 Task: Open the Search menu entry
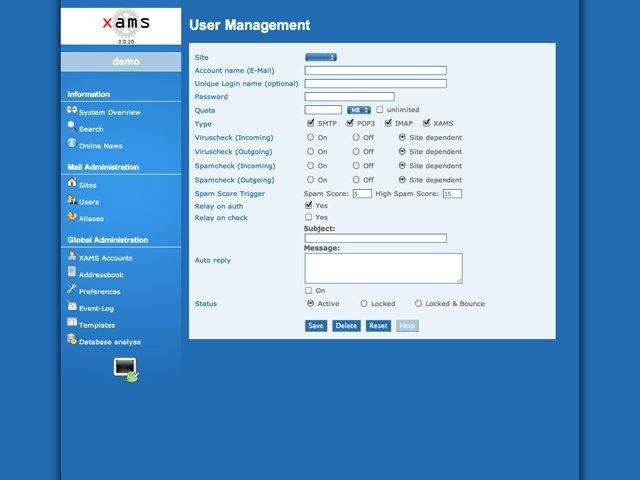click(x=91, y=129)
